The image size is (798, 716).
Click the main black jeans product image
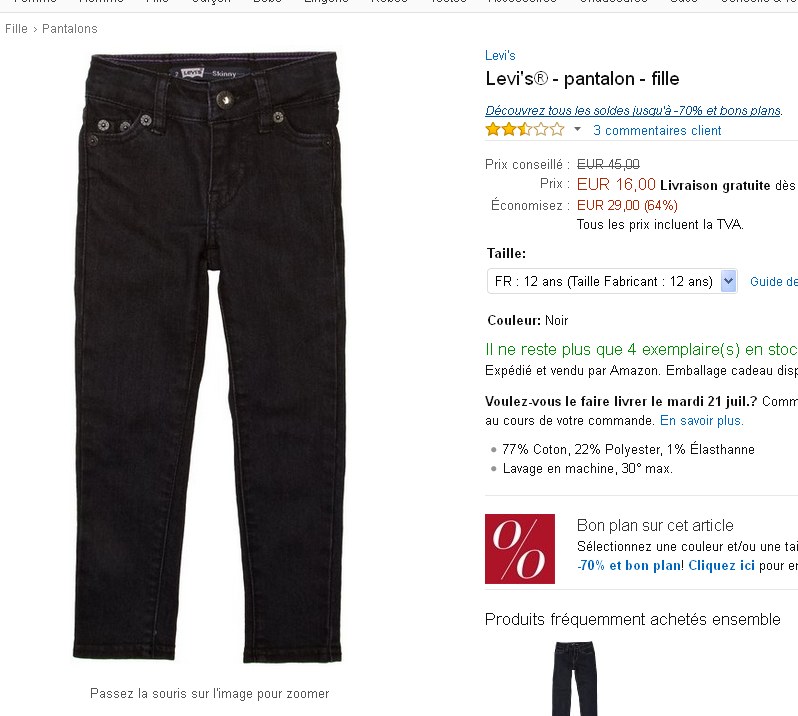(x=210, y=356)
